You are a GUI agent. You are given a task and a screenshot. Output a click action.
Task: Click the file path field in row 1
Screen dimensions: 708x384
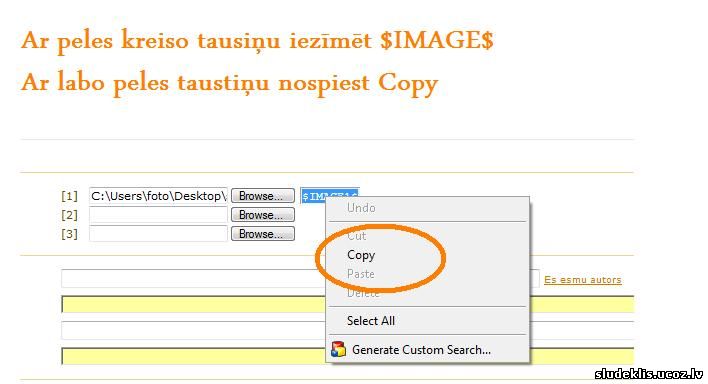pyautogui.click(x=158, y=196)
